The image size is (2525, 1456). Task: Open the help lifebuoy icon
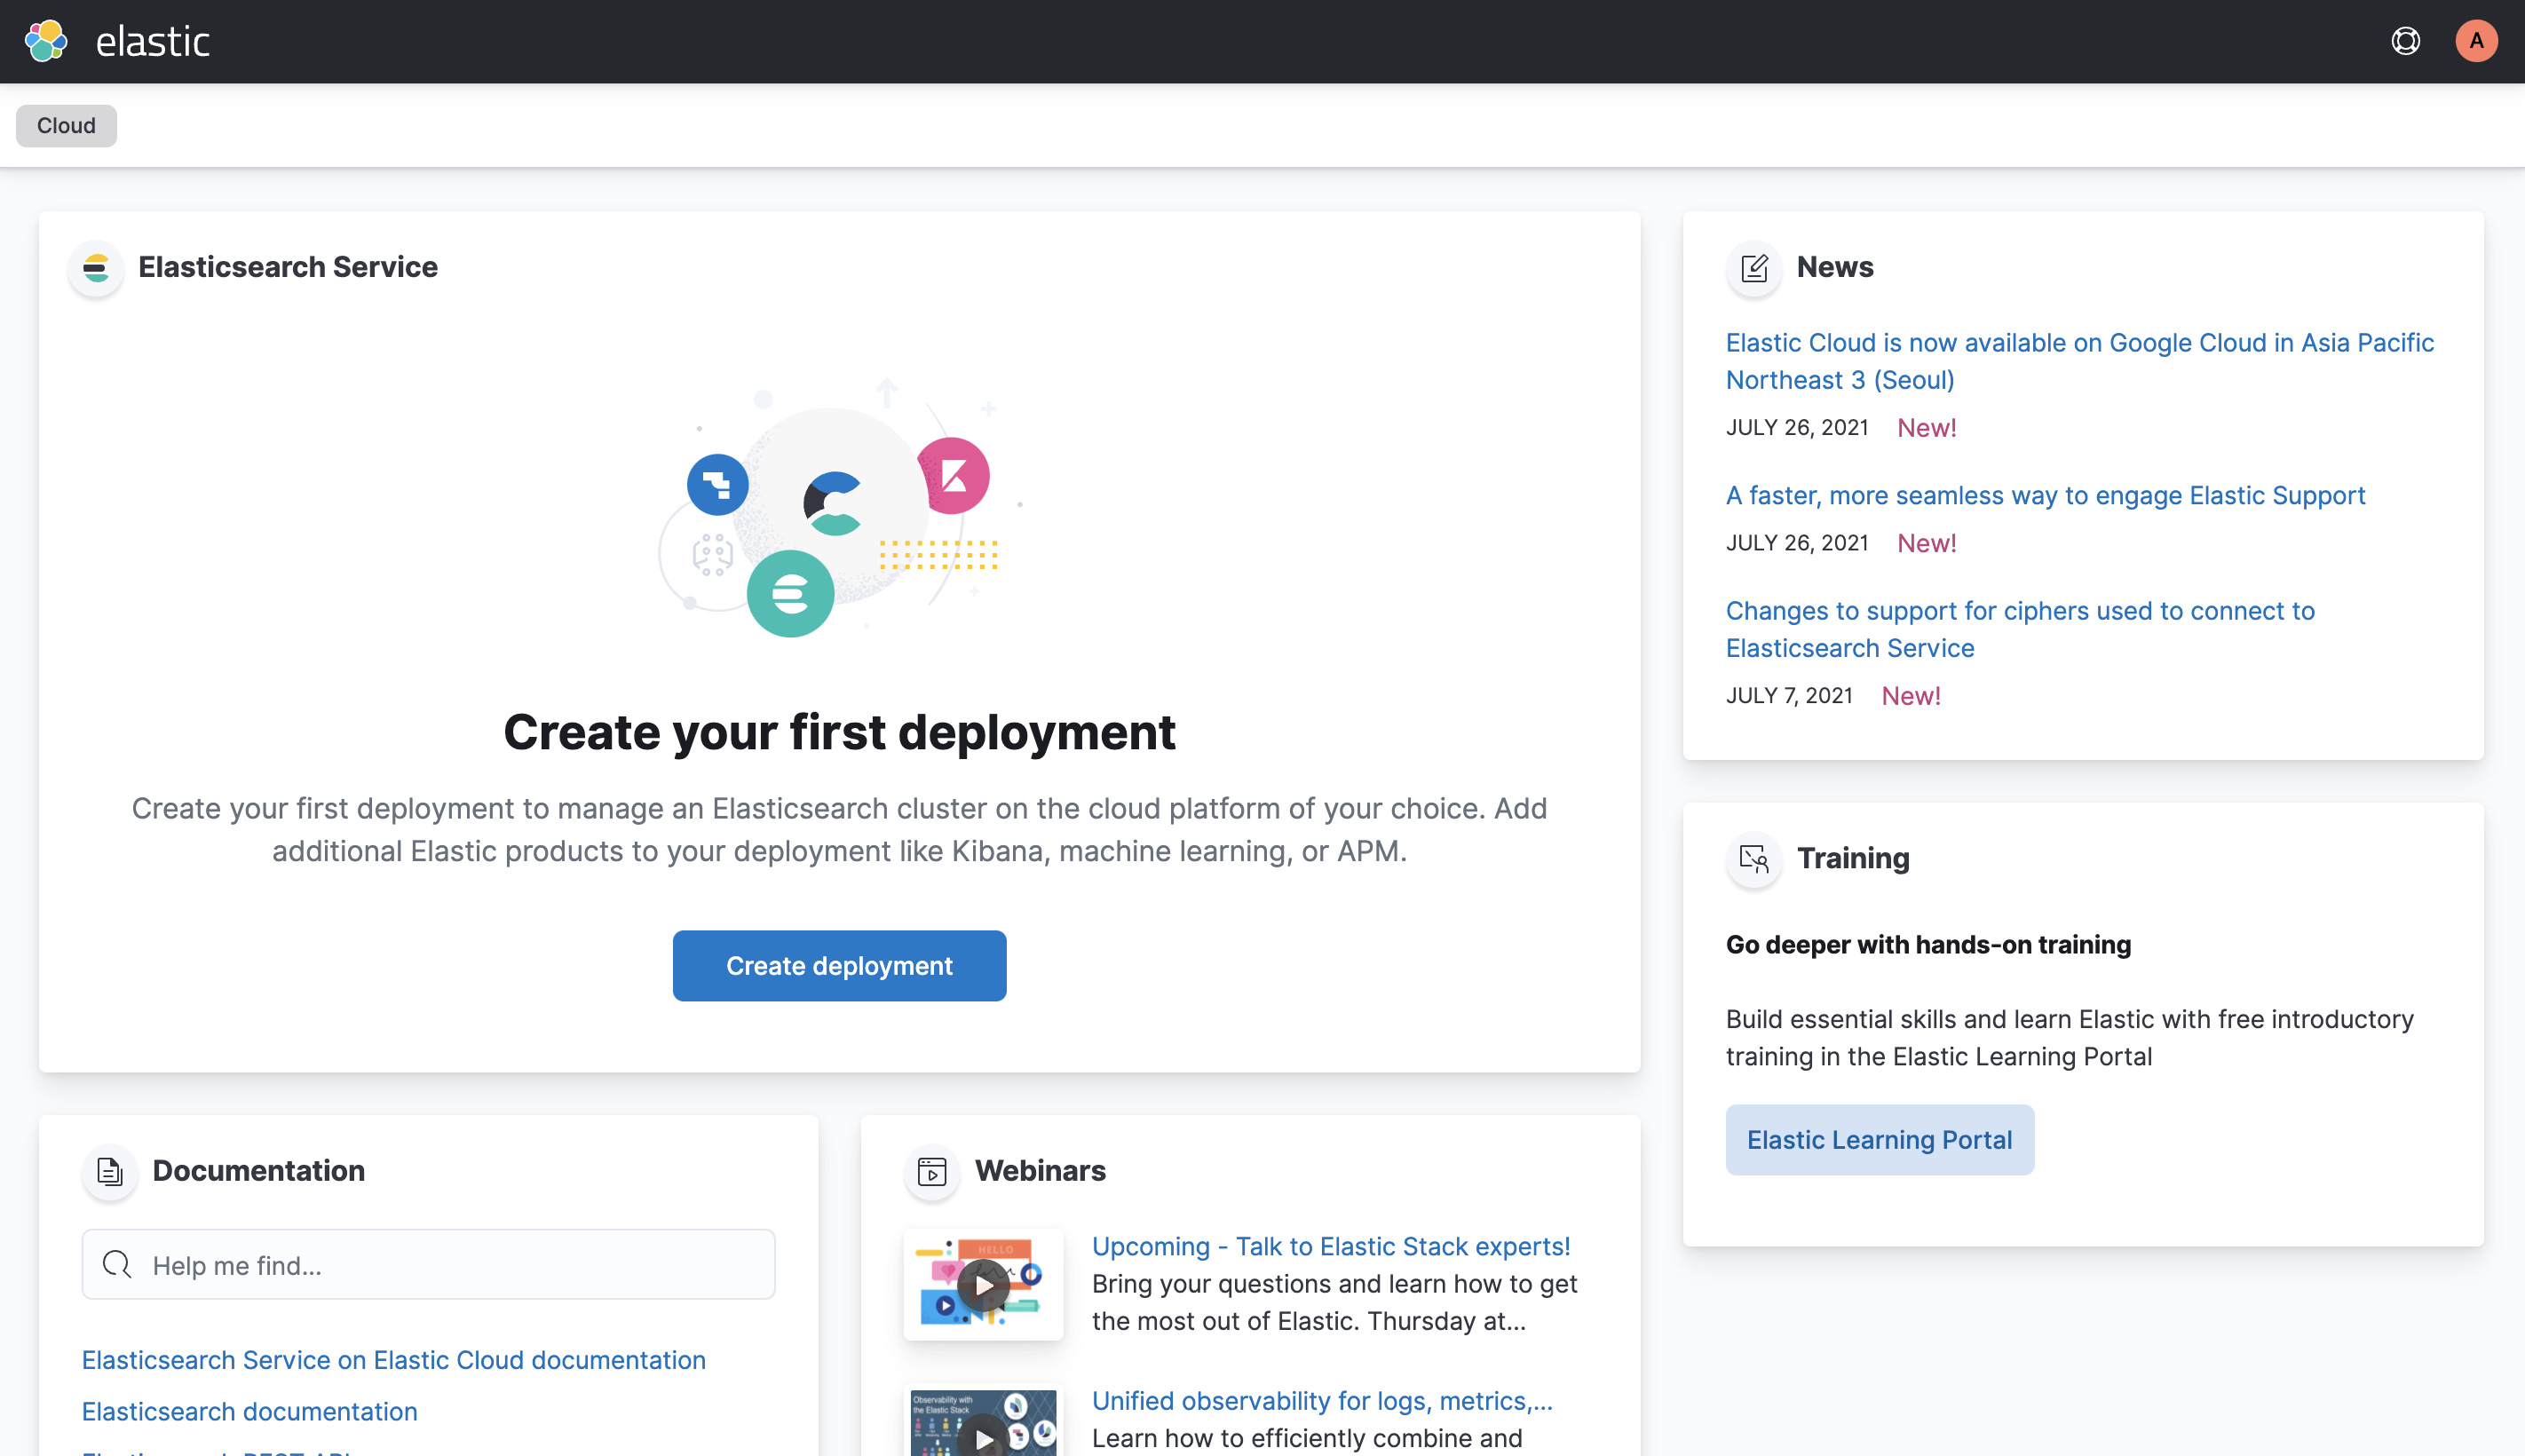pos(2405,41)
